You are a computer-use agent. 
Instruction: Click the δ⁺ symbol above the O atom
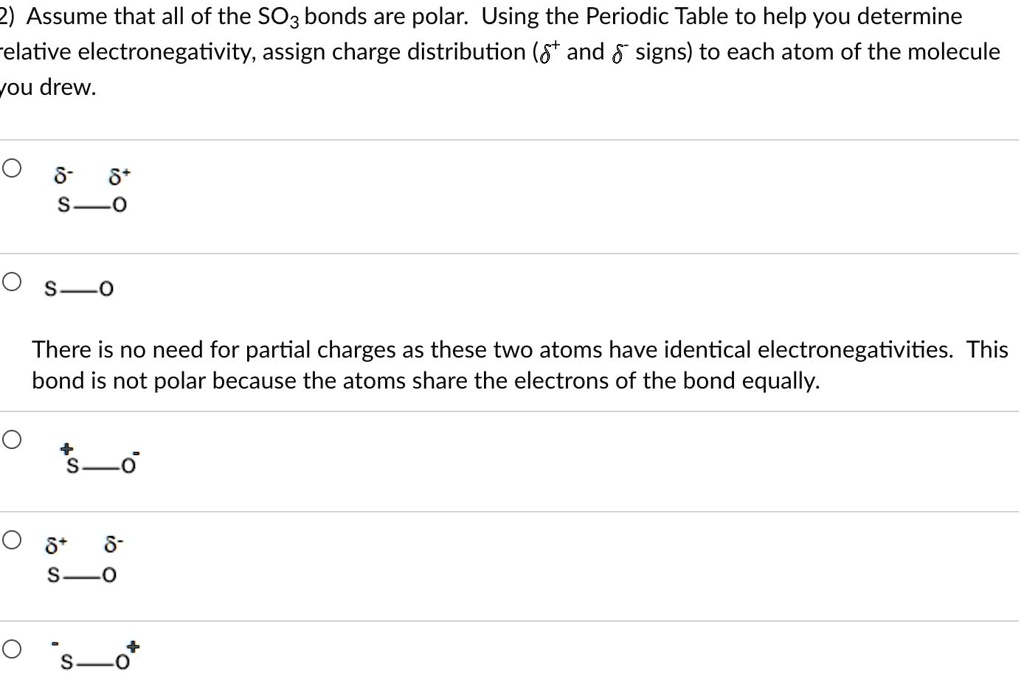119,177
